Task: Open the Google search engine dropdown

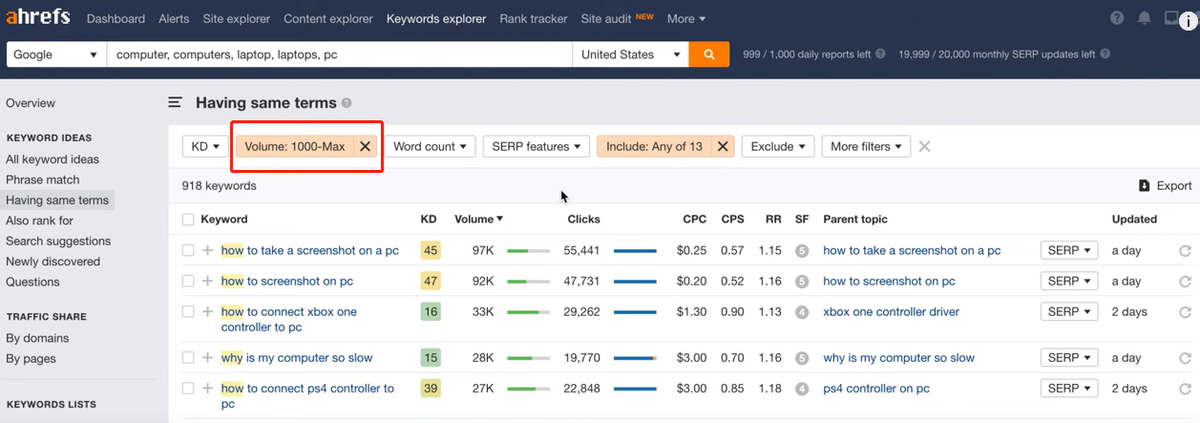Action: tap(56, 55)
